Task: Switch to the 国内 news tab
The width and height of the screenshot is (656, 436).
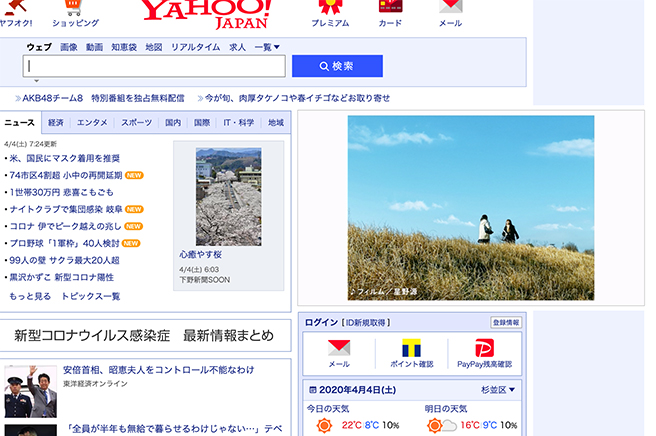Action: [173, 123]
